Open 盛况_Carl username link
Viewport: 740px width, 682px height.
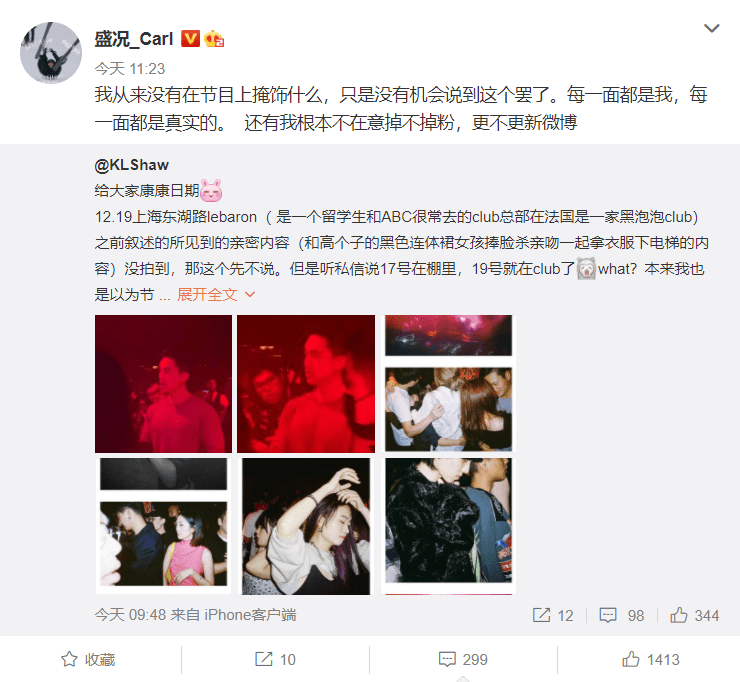134,39
